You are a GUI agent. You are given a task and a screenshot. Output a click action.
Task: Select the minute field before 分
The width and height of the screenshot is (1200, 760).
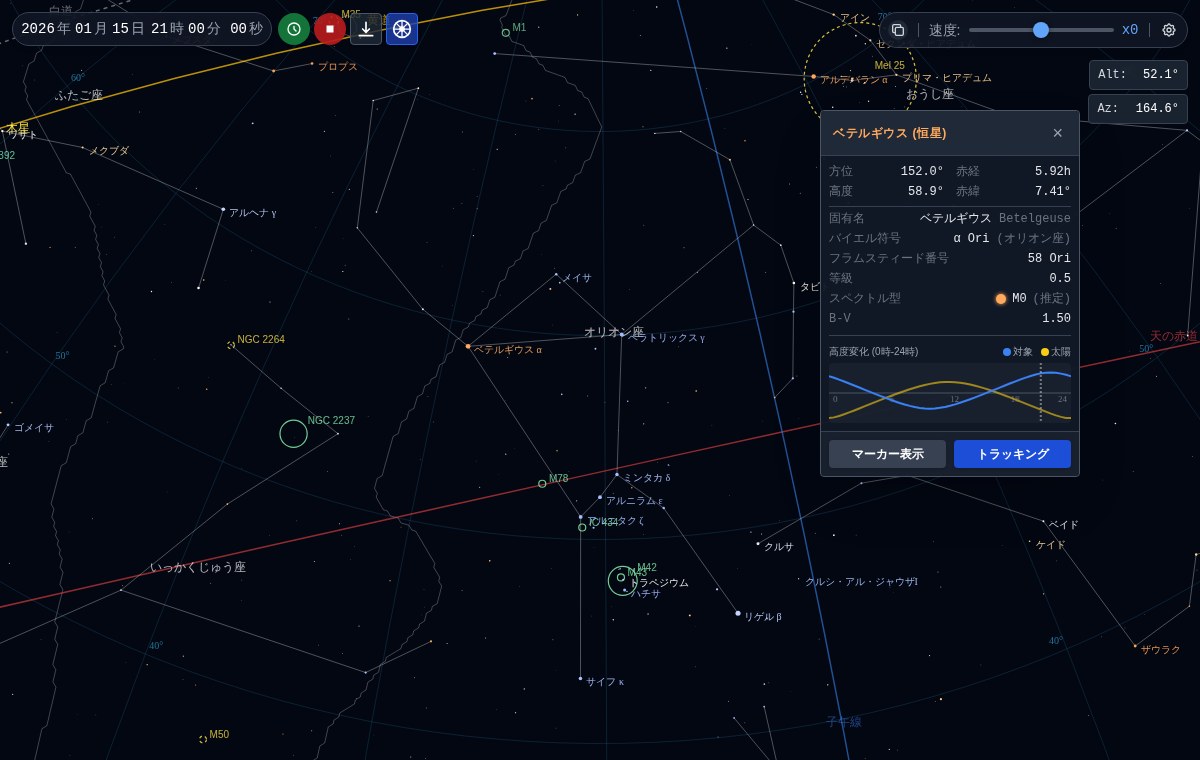click(x=196, y=29)
